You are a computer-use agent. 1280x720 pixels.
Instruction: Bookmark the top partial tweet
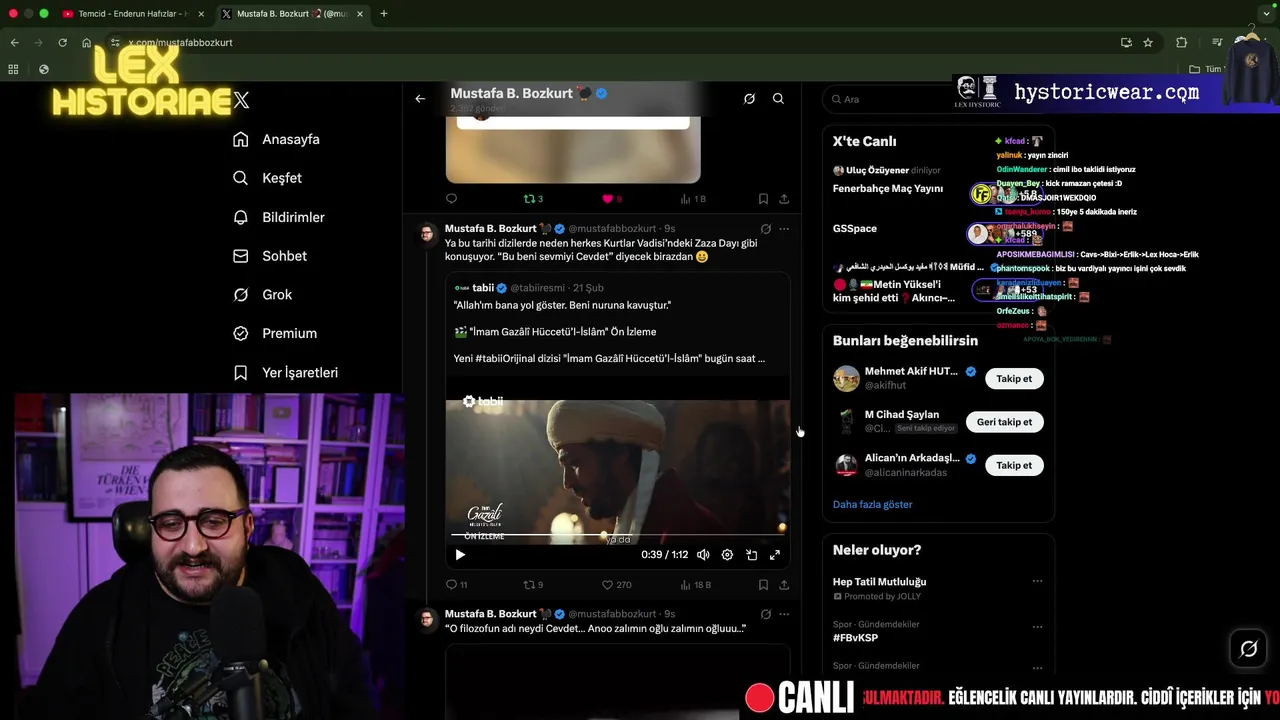(763, 199)
